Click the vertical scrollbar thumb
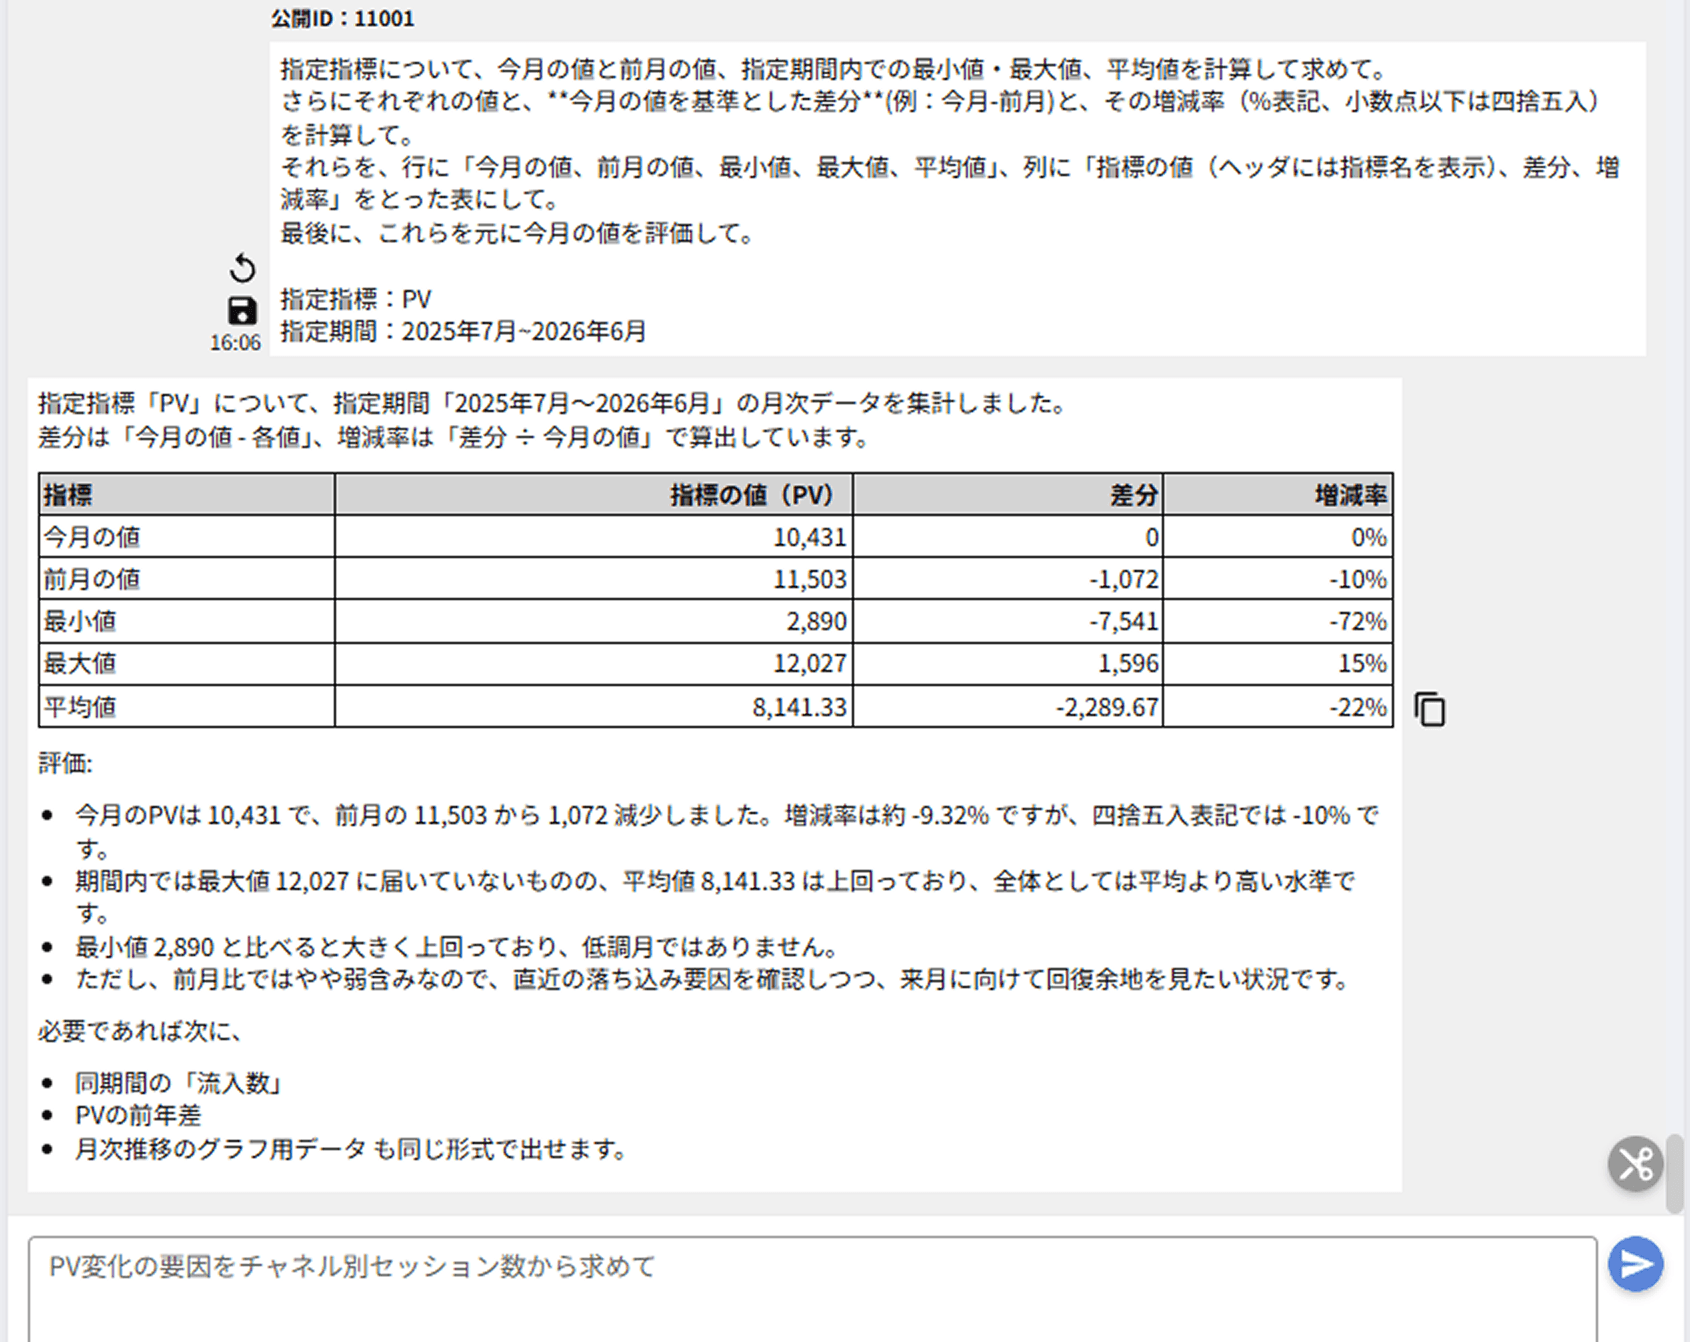The image size is (1690, 1342). click(x=1674, y=1173)
